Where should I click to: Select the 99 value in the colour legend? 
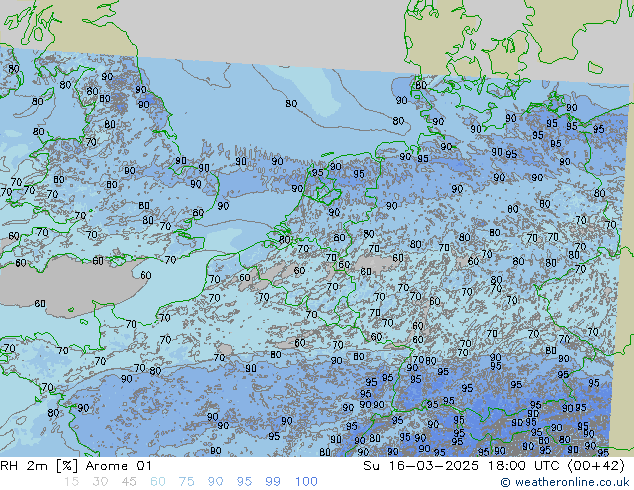click(273, 482)
